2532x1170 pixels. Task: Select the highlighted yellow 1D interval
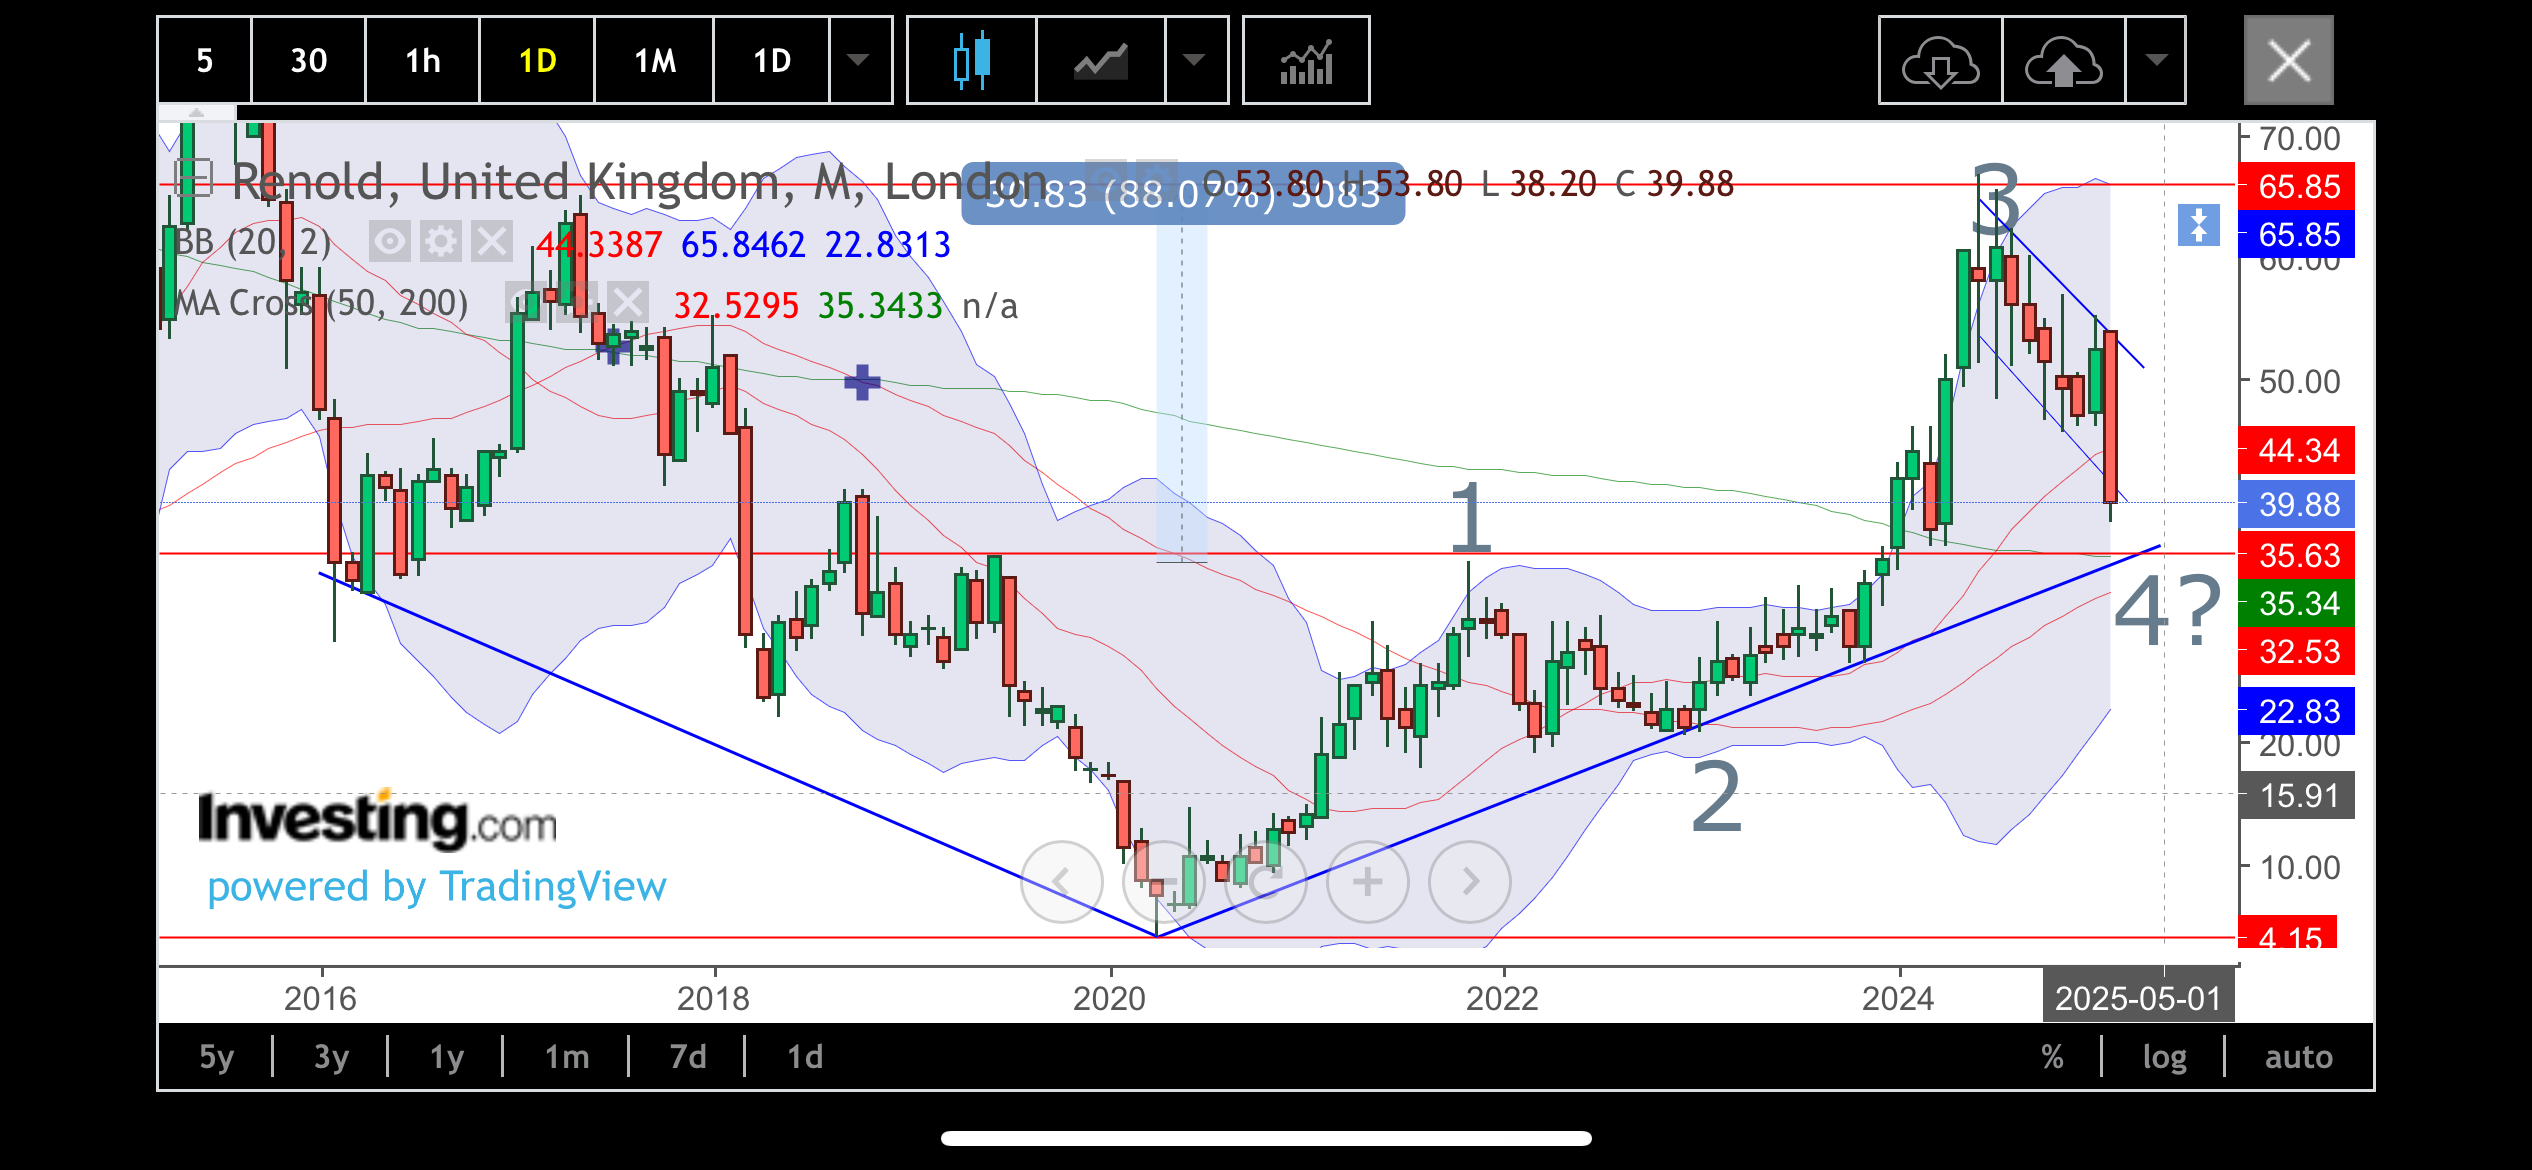tap(537, 60)
